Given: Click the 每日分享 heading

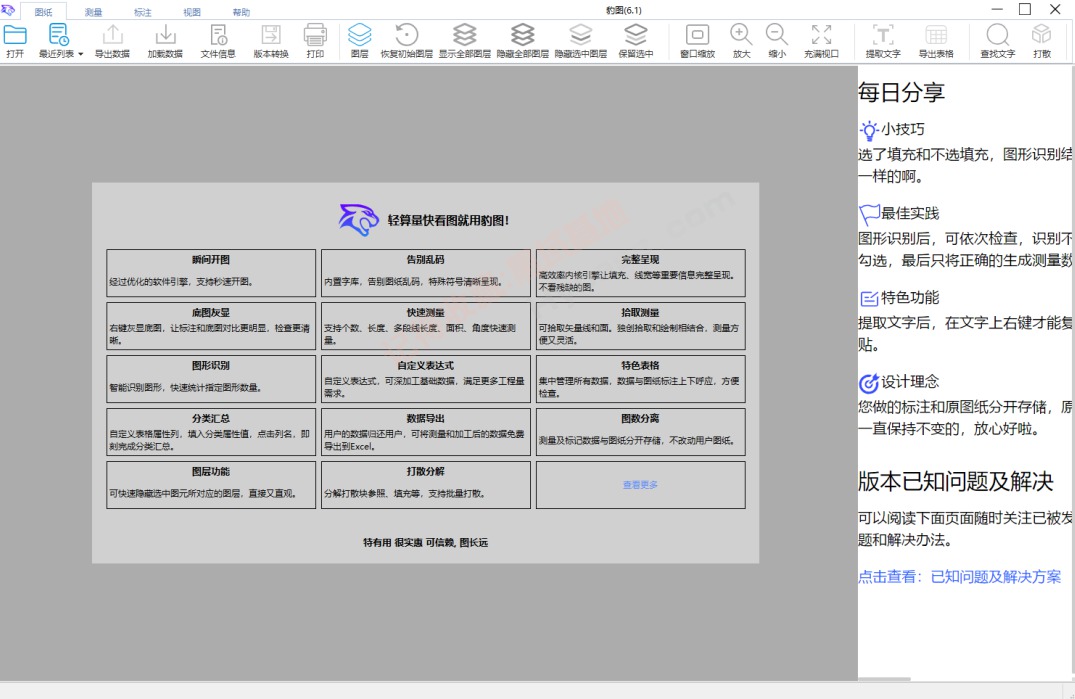Looking at the screenshot, I should coord(902,92).
